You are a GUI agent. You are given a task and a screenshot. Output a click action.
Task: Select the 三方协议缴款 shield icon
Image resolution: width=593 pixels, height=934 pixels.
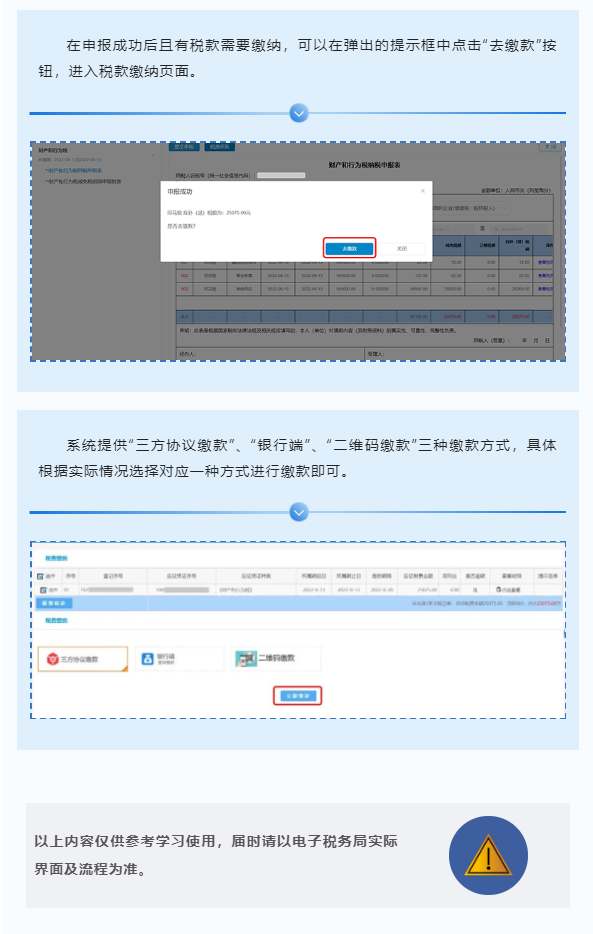point(52,659)
